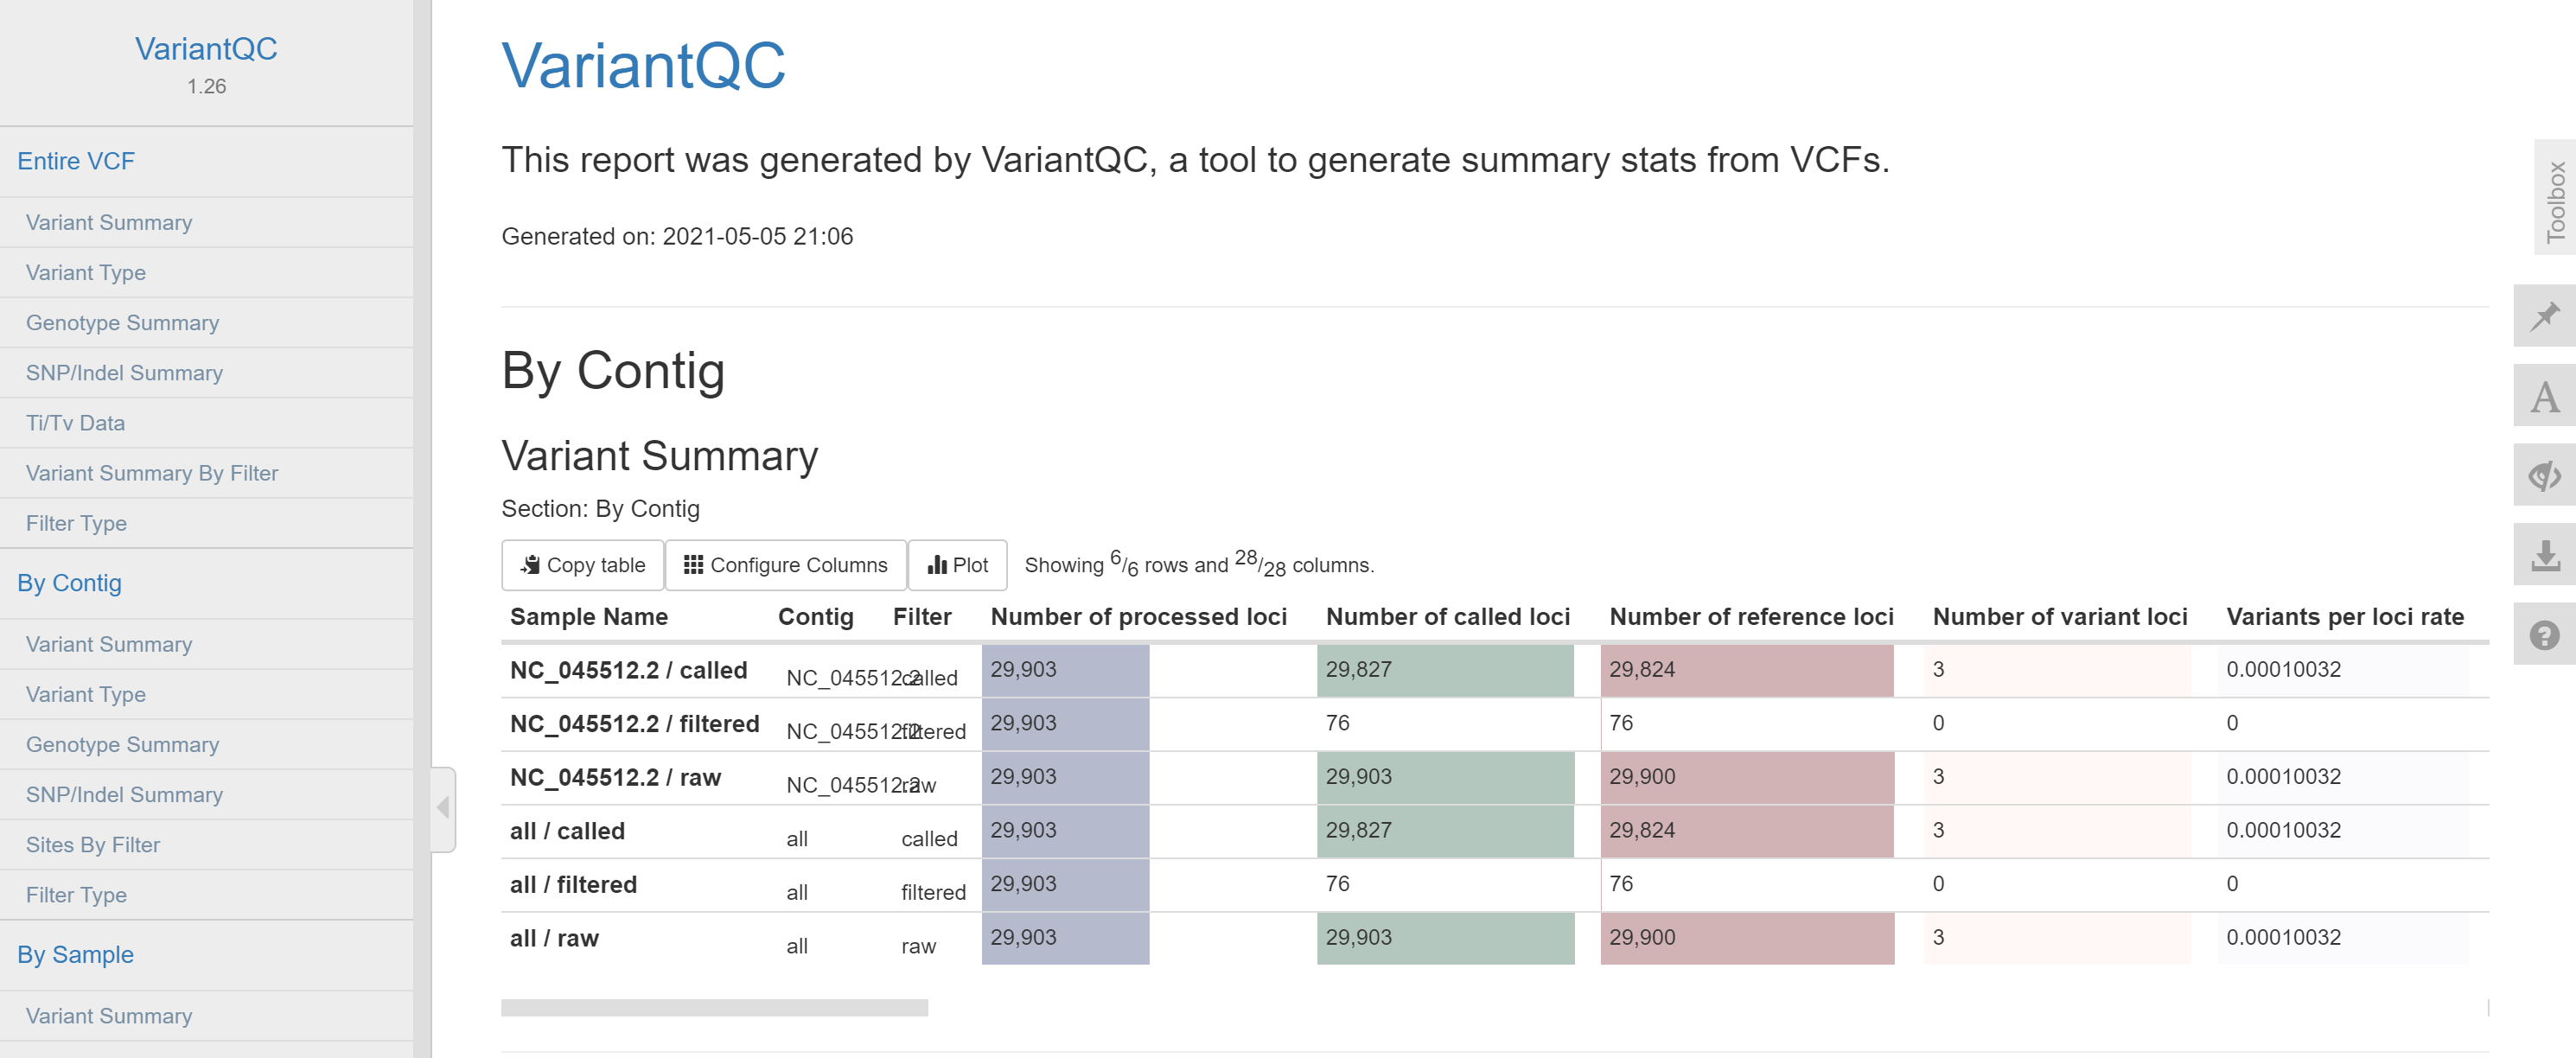Click the Copy table button

coord(582,565)
